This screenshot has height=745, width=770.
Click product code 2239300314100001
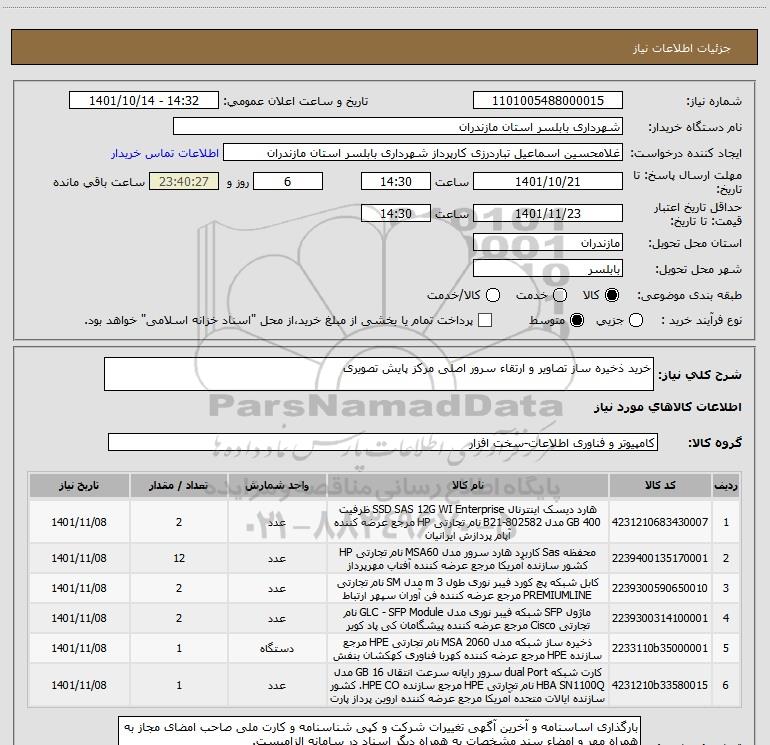click(660, 618)
